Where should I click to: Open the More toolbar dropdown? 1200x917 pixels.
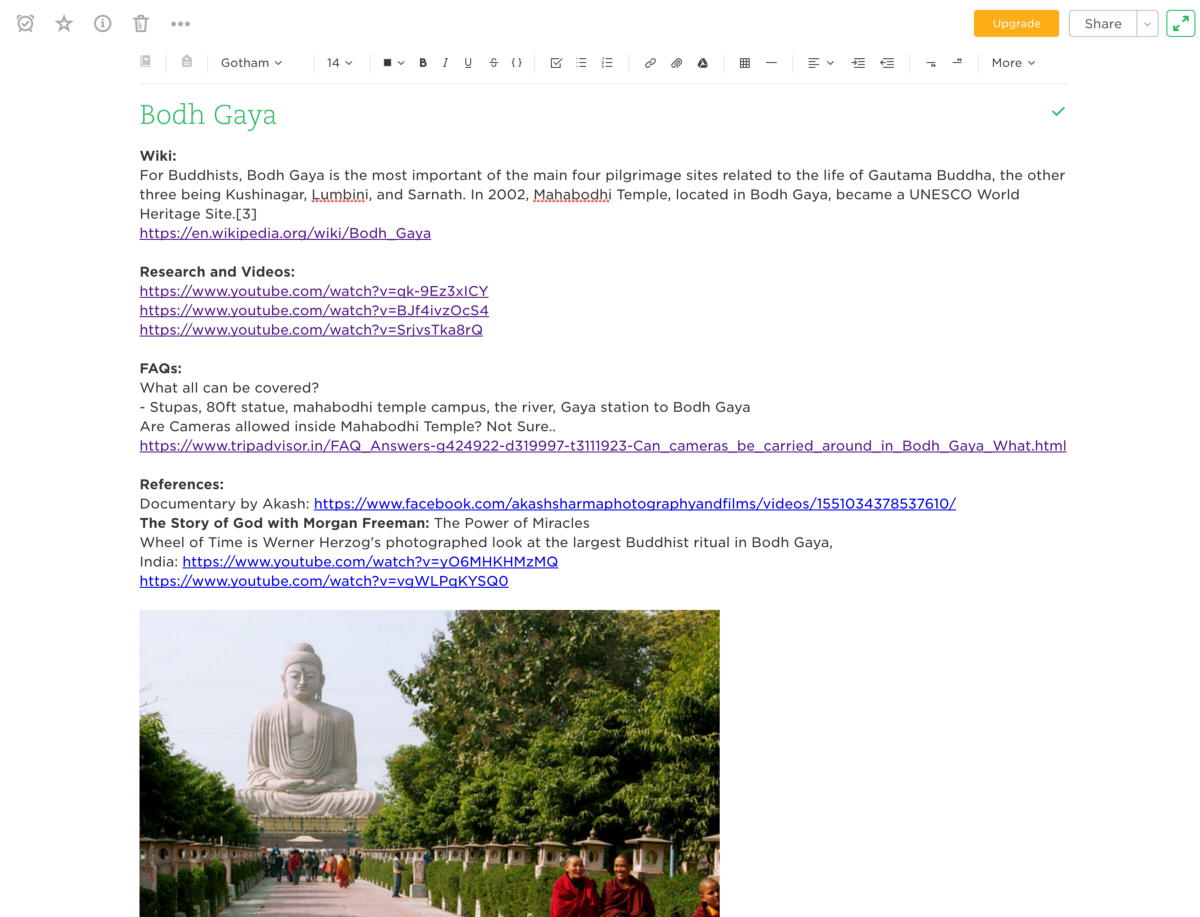pos(1013,63)
